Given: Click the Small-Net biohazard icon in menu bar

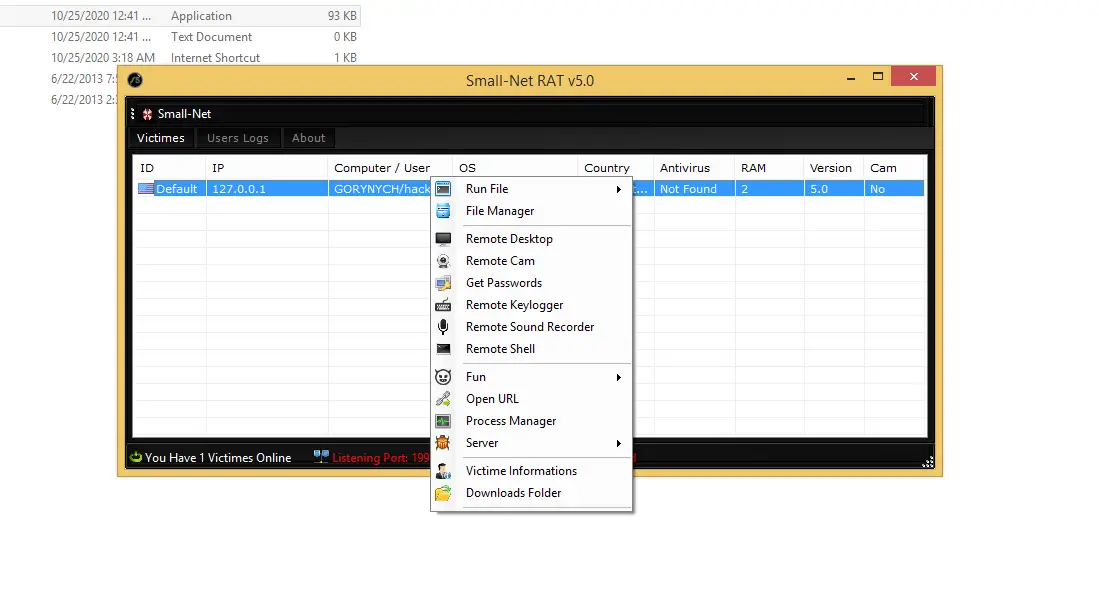Looking at the screenshot, I should pos(146,113).
